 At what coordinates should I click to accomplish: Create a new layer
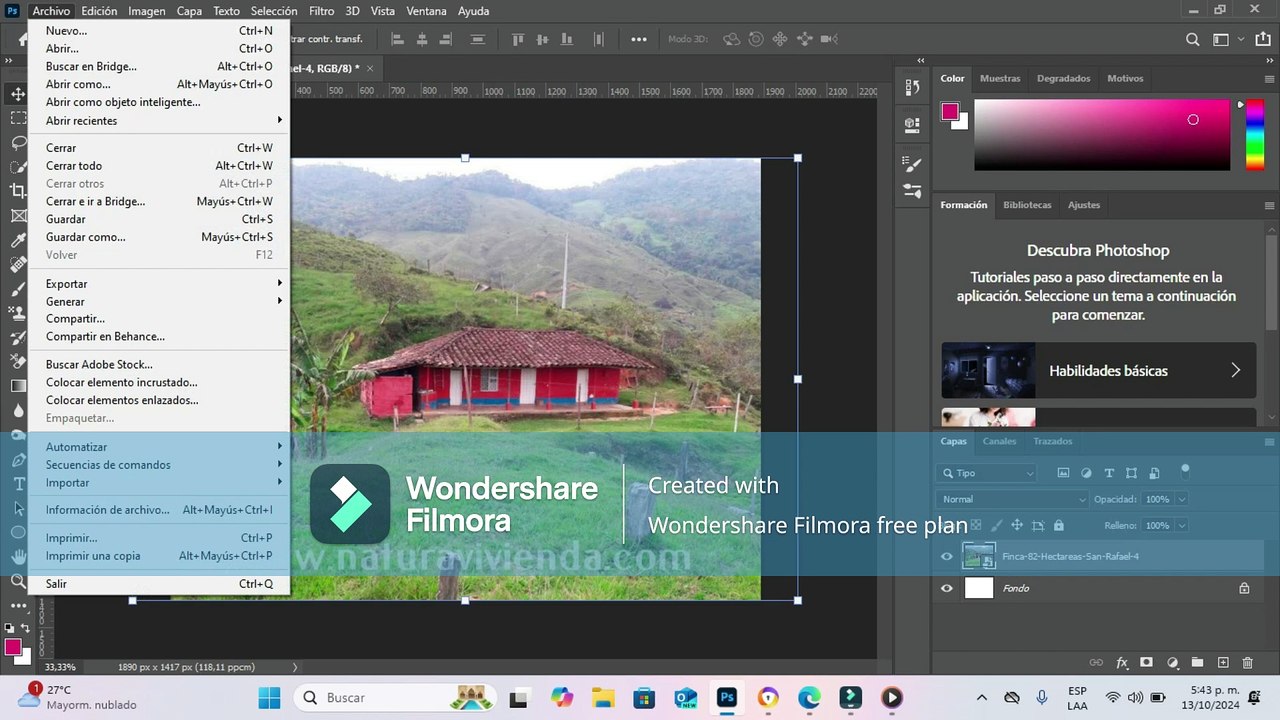point(1222,663)
